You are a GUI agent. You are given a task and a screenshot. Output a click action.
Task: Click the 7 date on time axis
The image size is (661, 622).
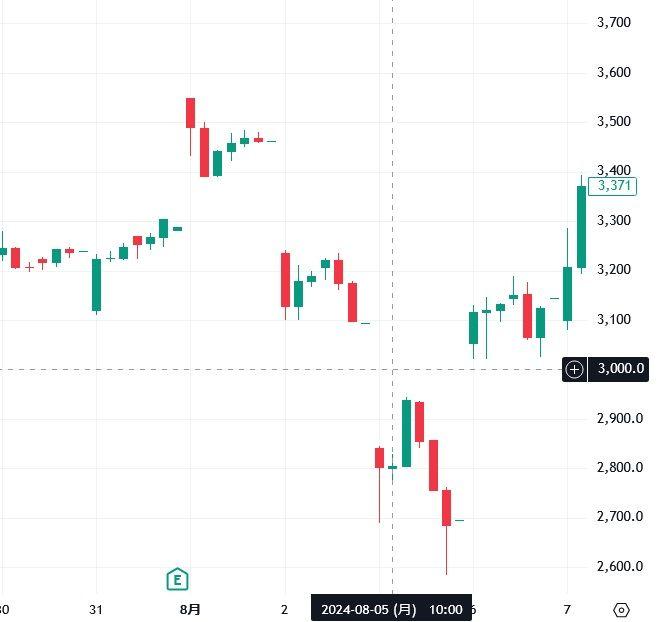tap(567, 609)
